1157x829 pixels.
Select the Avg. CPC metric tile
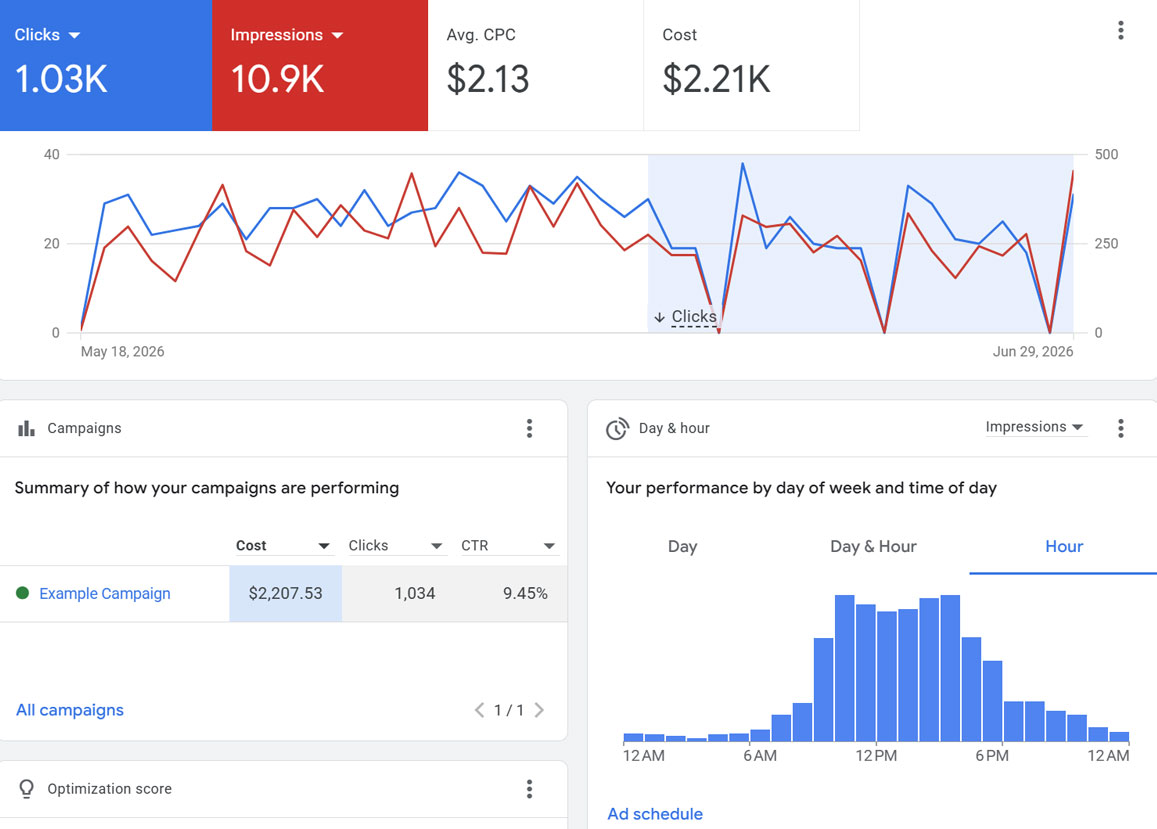(536, 65)
